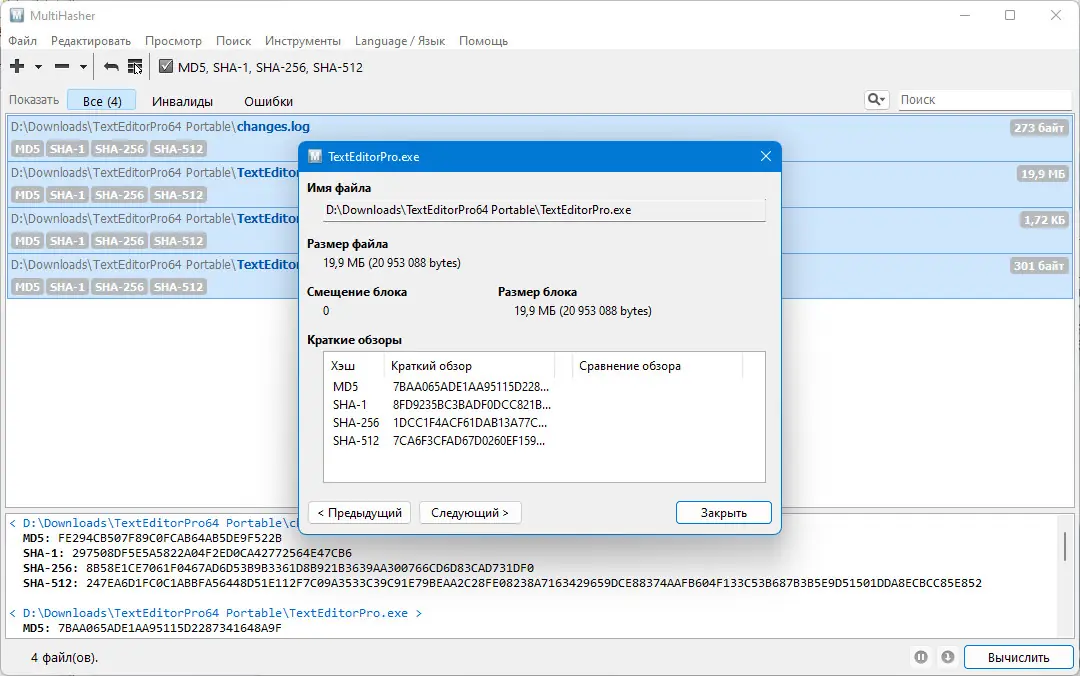The height and width of the screenshot is (676, 1080).
Task: Close the TextEditorPro.exe dialog with X
Action: click(765, 156)
